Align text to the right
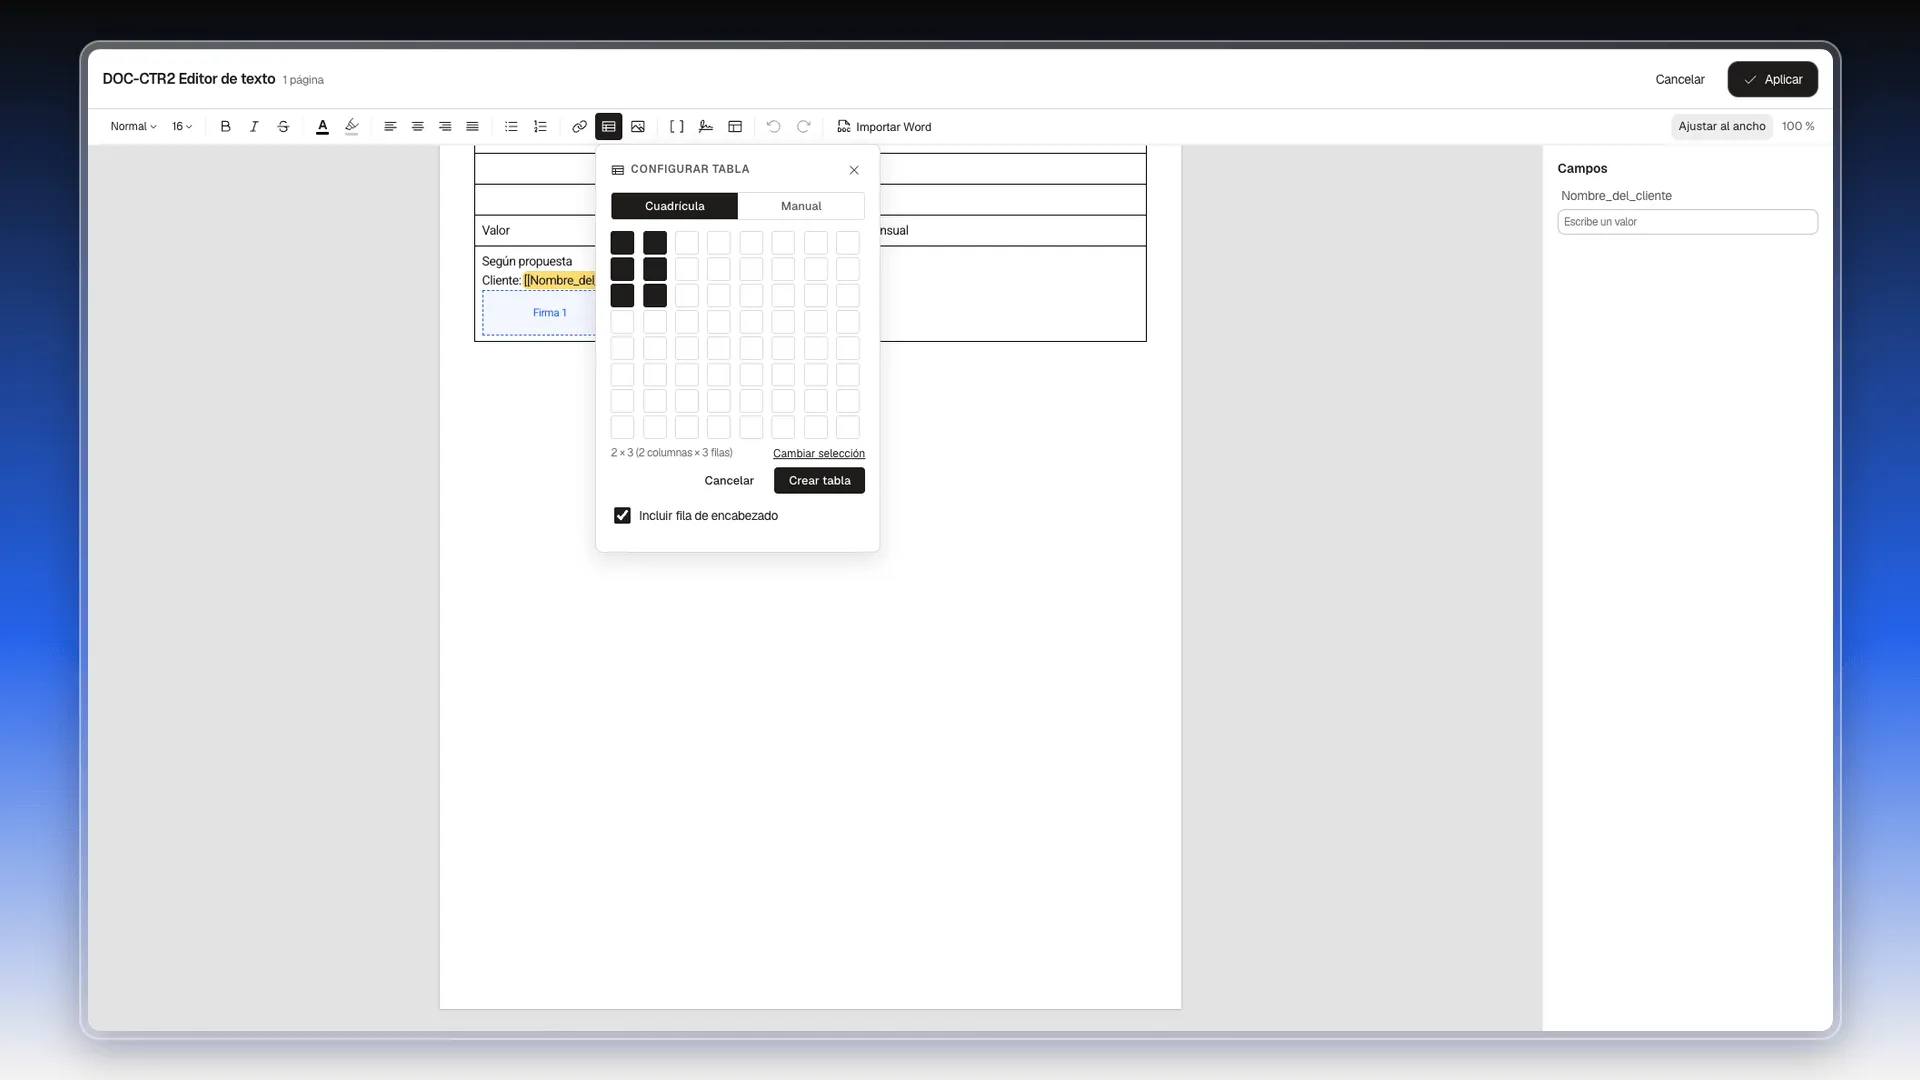 click(445, 127)
